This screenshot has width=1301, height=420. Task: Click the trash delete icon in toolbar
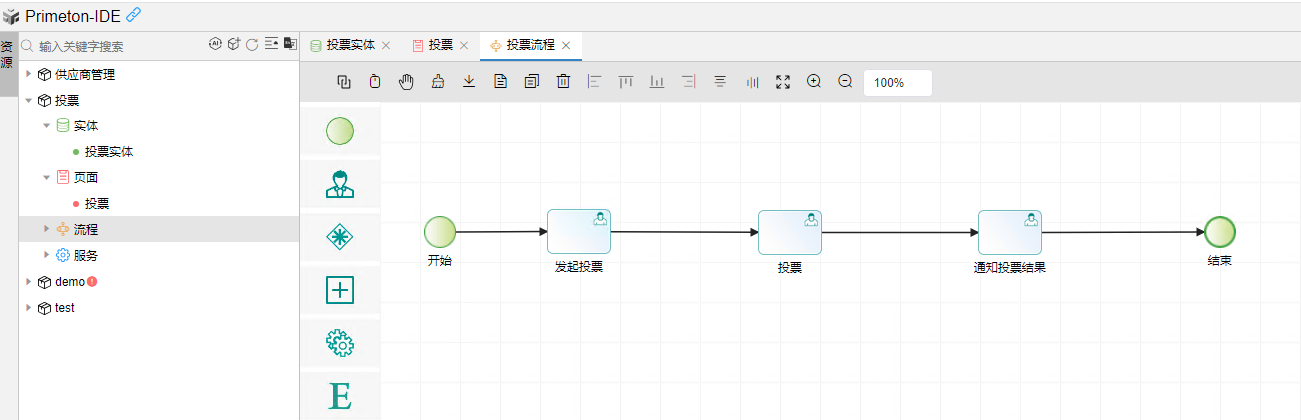563,82
